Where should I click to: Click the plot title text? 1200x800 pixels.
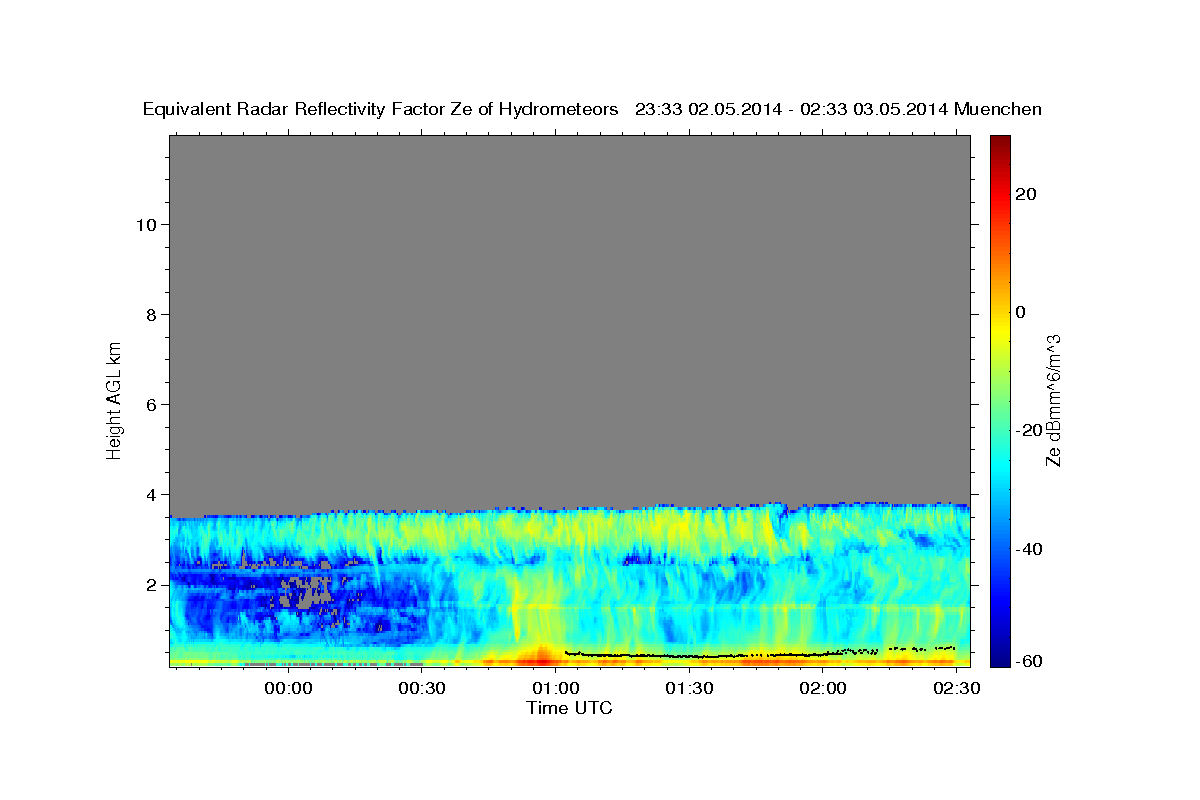click(592, 109)
